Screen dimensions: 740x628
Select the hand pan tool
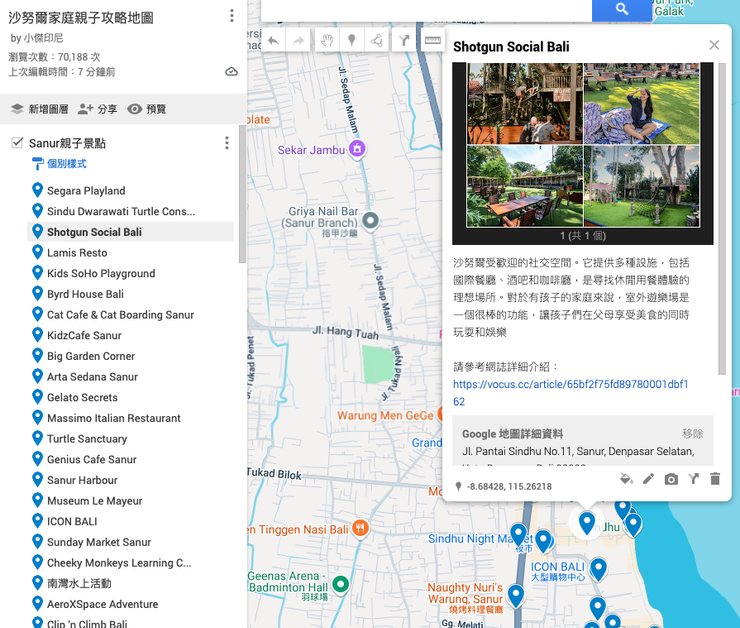[x=327, y=41]
